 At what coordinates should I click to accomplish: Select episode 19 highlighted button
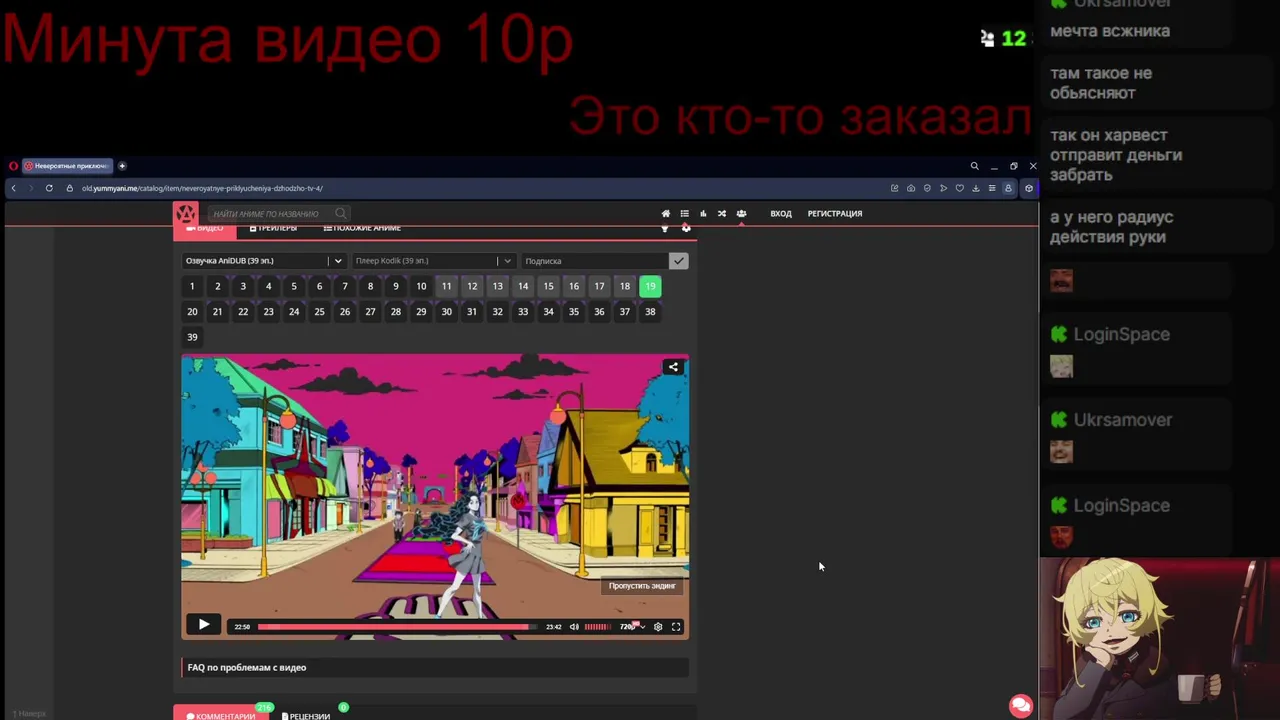[650, 286]
